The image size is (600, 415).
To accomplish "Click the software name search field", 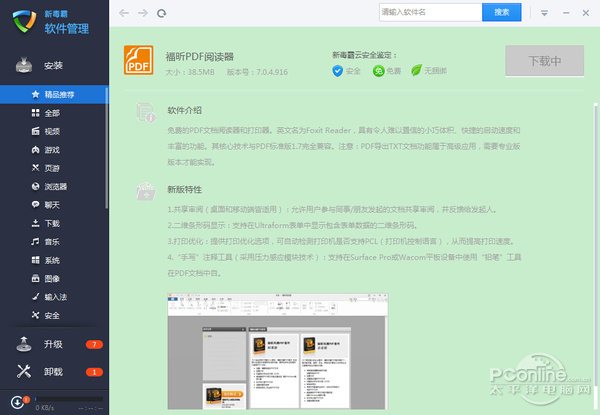I will tap(430, 12).
